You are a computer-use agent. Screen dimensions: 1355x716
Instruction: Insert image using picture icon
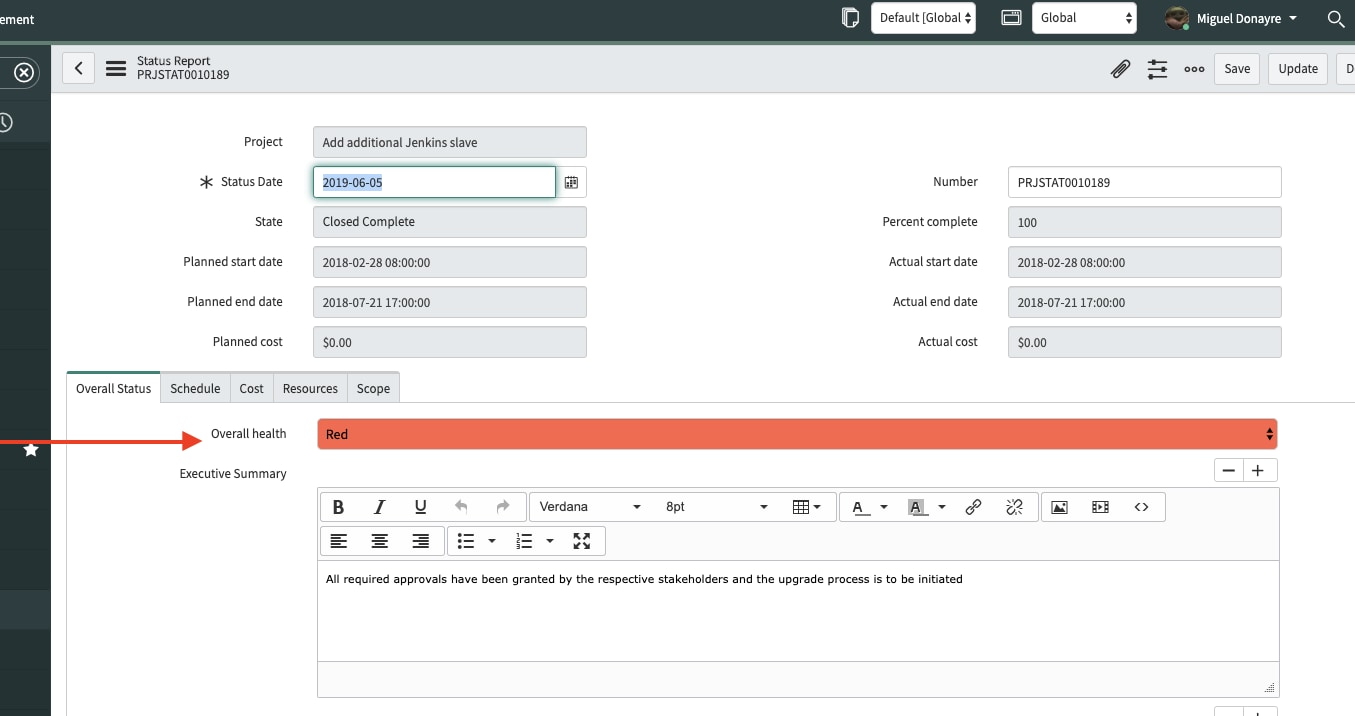pos(1059,507)
